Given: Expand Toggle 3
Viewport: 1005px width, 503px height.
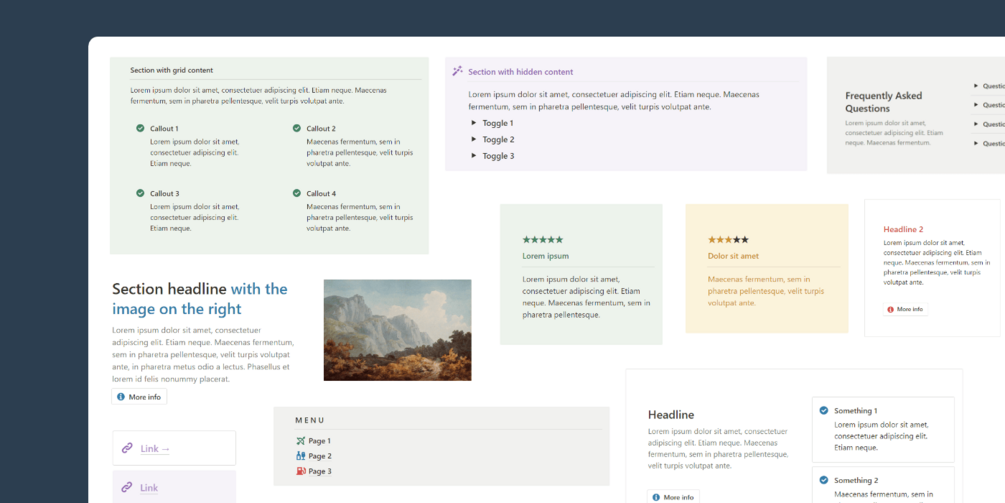Looking at the screenshot, I should tap(492, 156).
